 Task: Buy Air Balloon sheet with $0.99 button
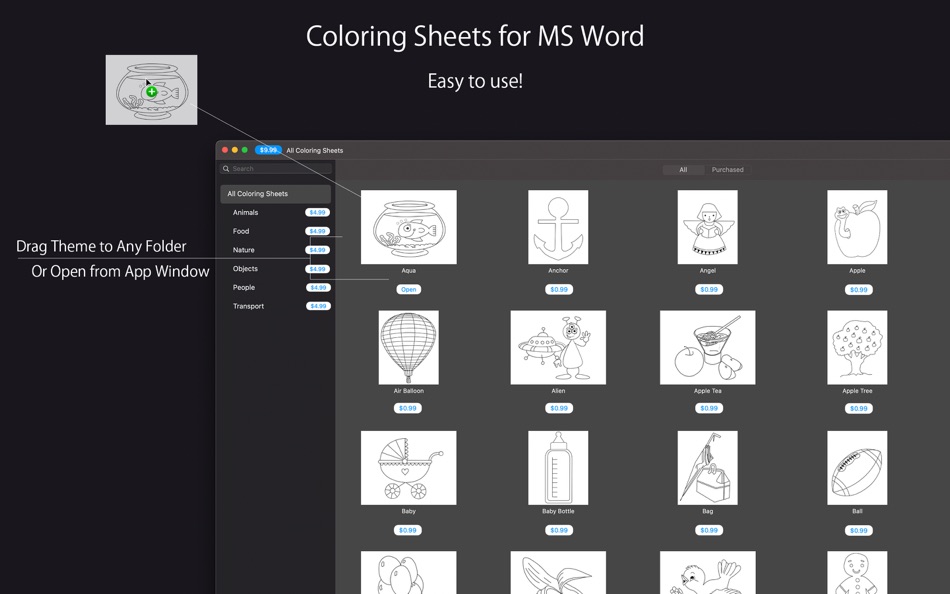coord(408,409)
